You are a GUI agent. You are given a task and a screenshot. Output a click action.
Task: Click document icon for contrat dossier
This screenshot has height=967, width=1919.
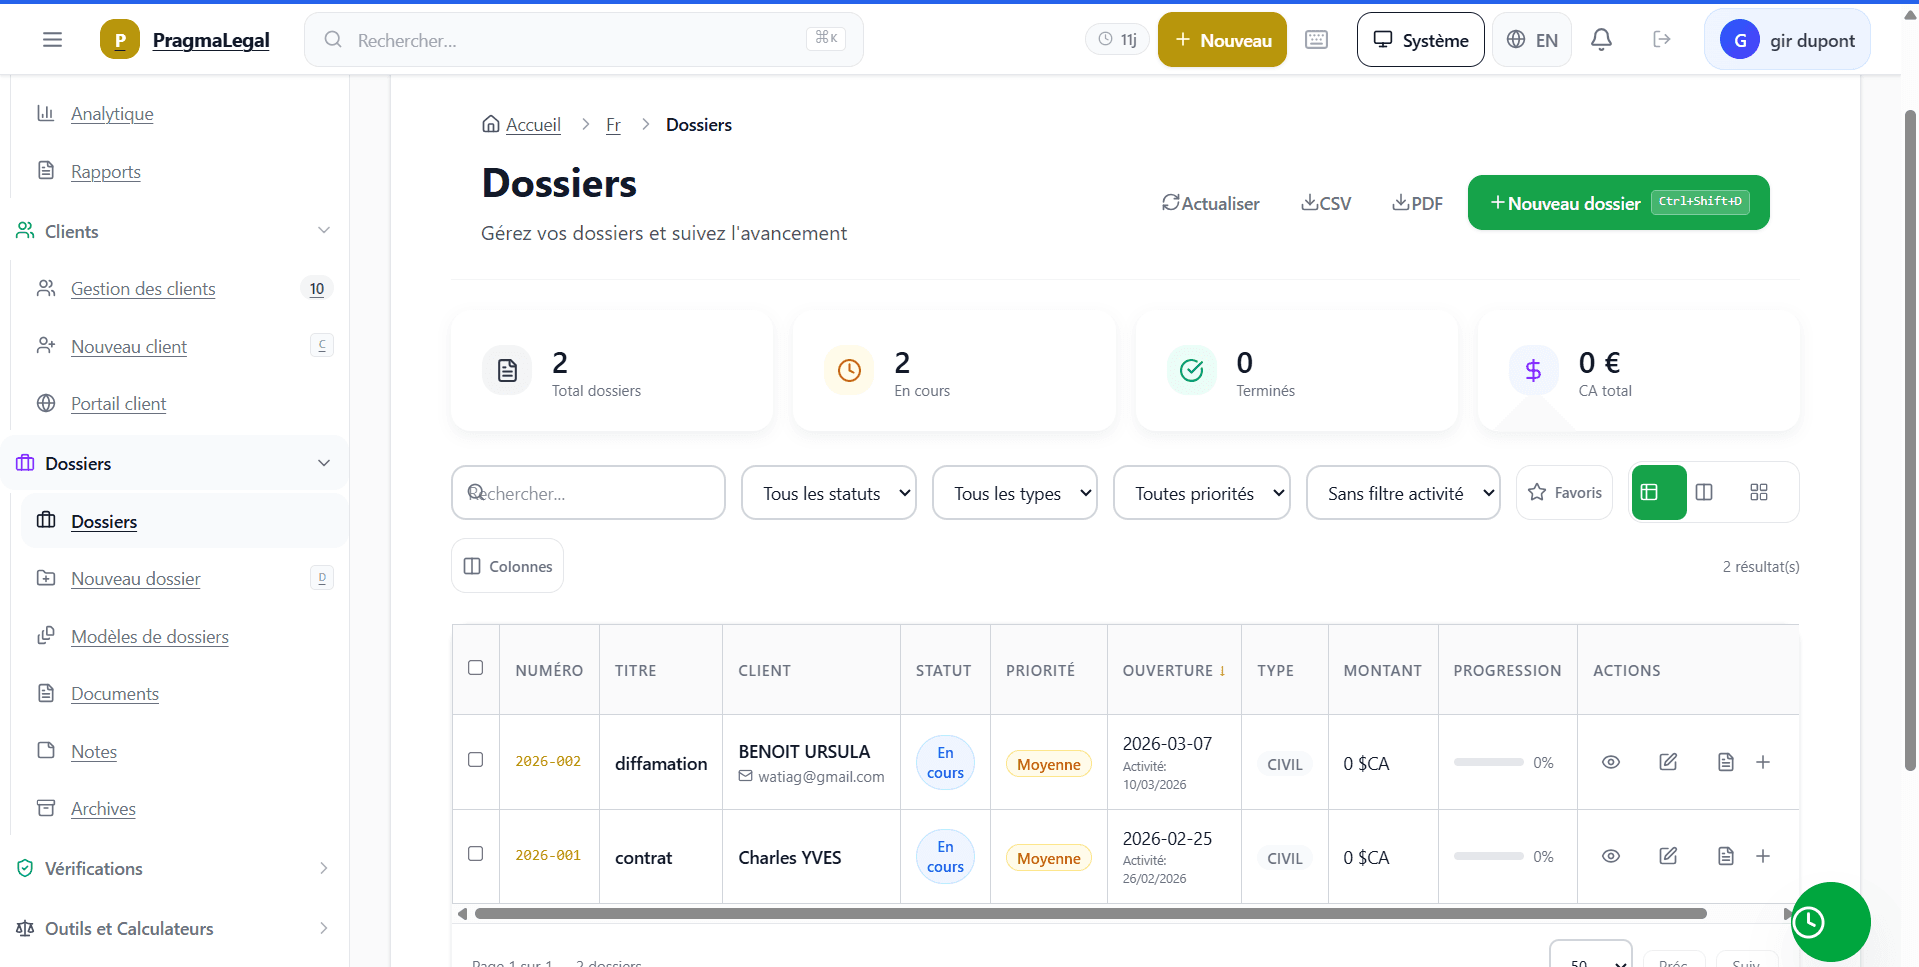pos(1725,856)
